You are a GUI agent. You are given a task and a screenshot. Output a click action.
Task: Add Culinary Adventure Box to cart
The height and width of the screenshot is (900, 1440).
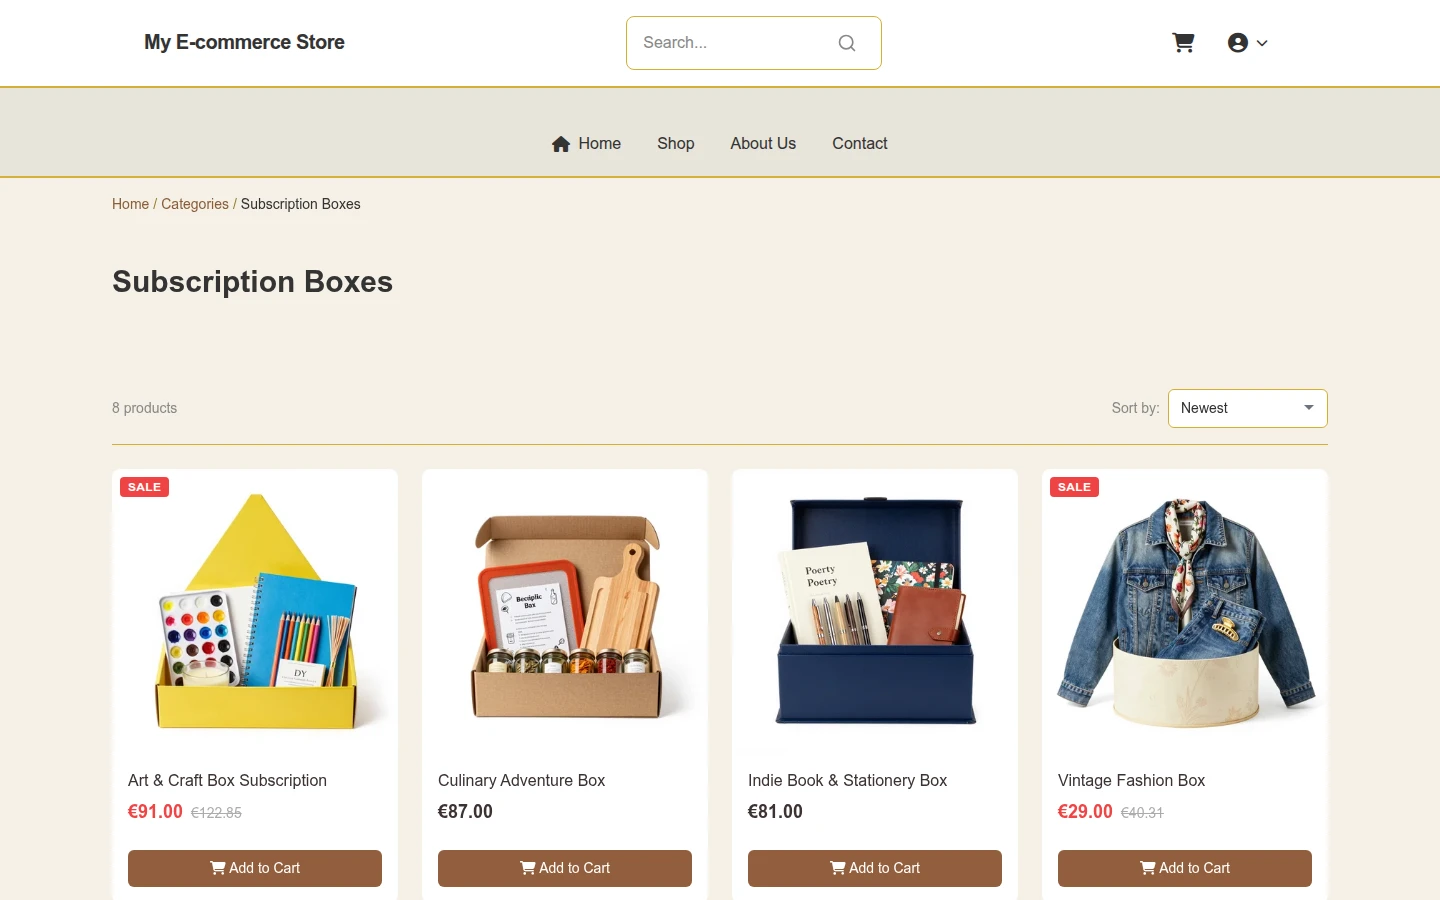(x=565, y=868)
